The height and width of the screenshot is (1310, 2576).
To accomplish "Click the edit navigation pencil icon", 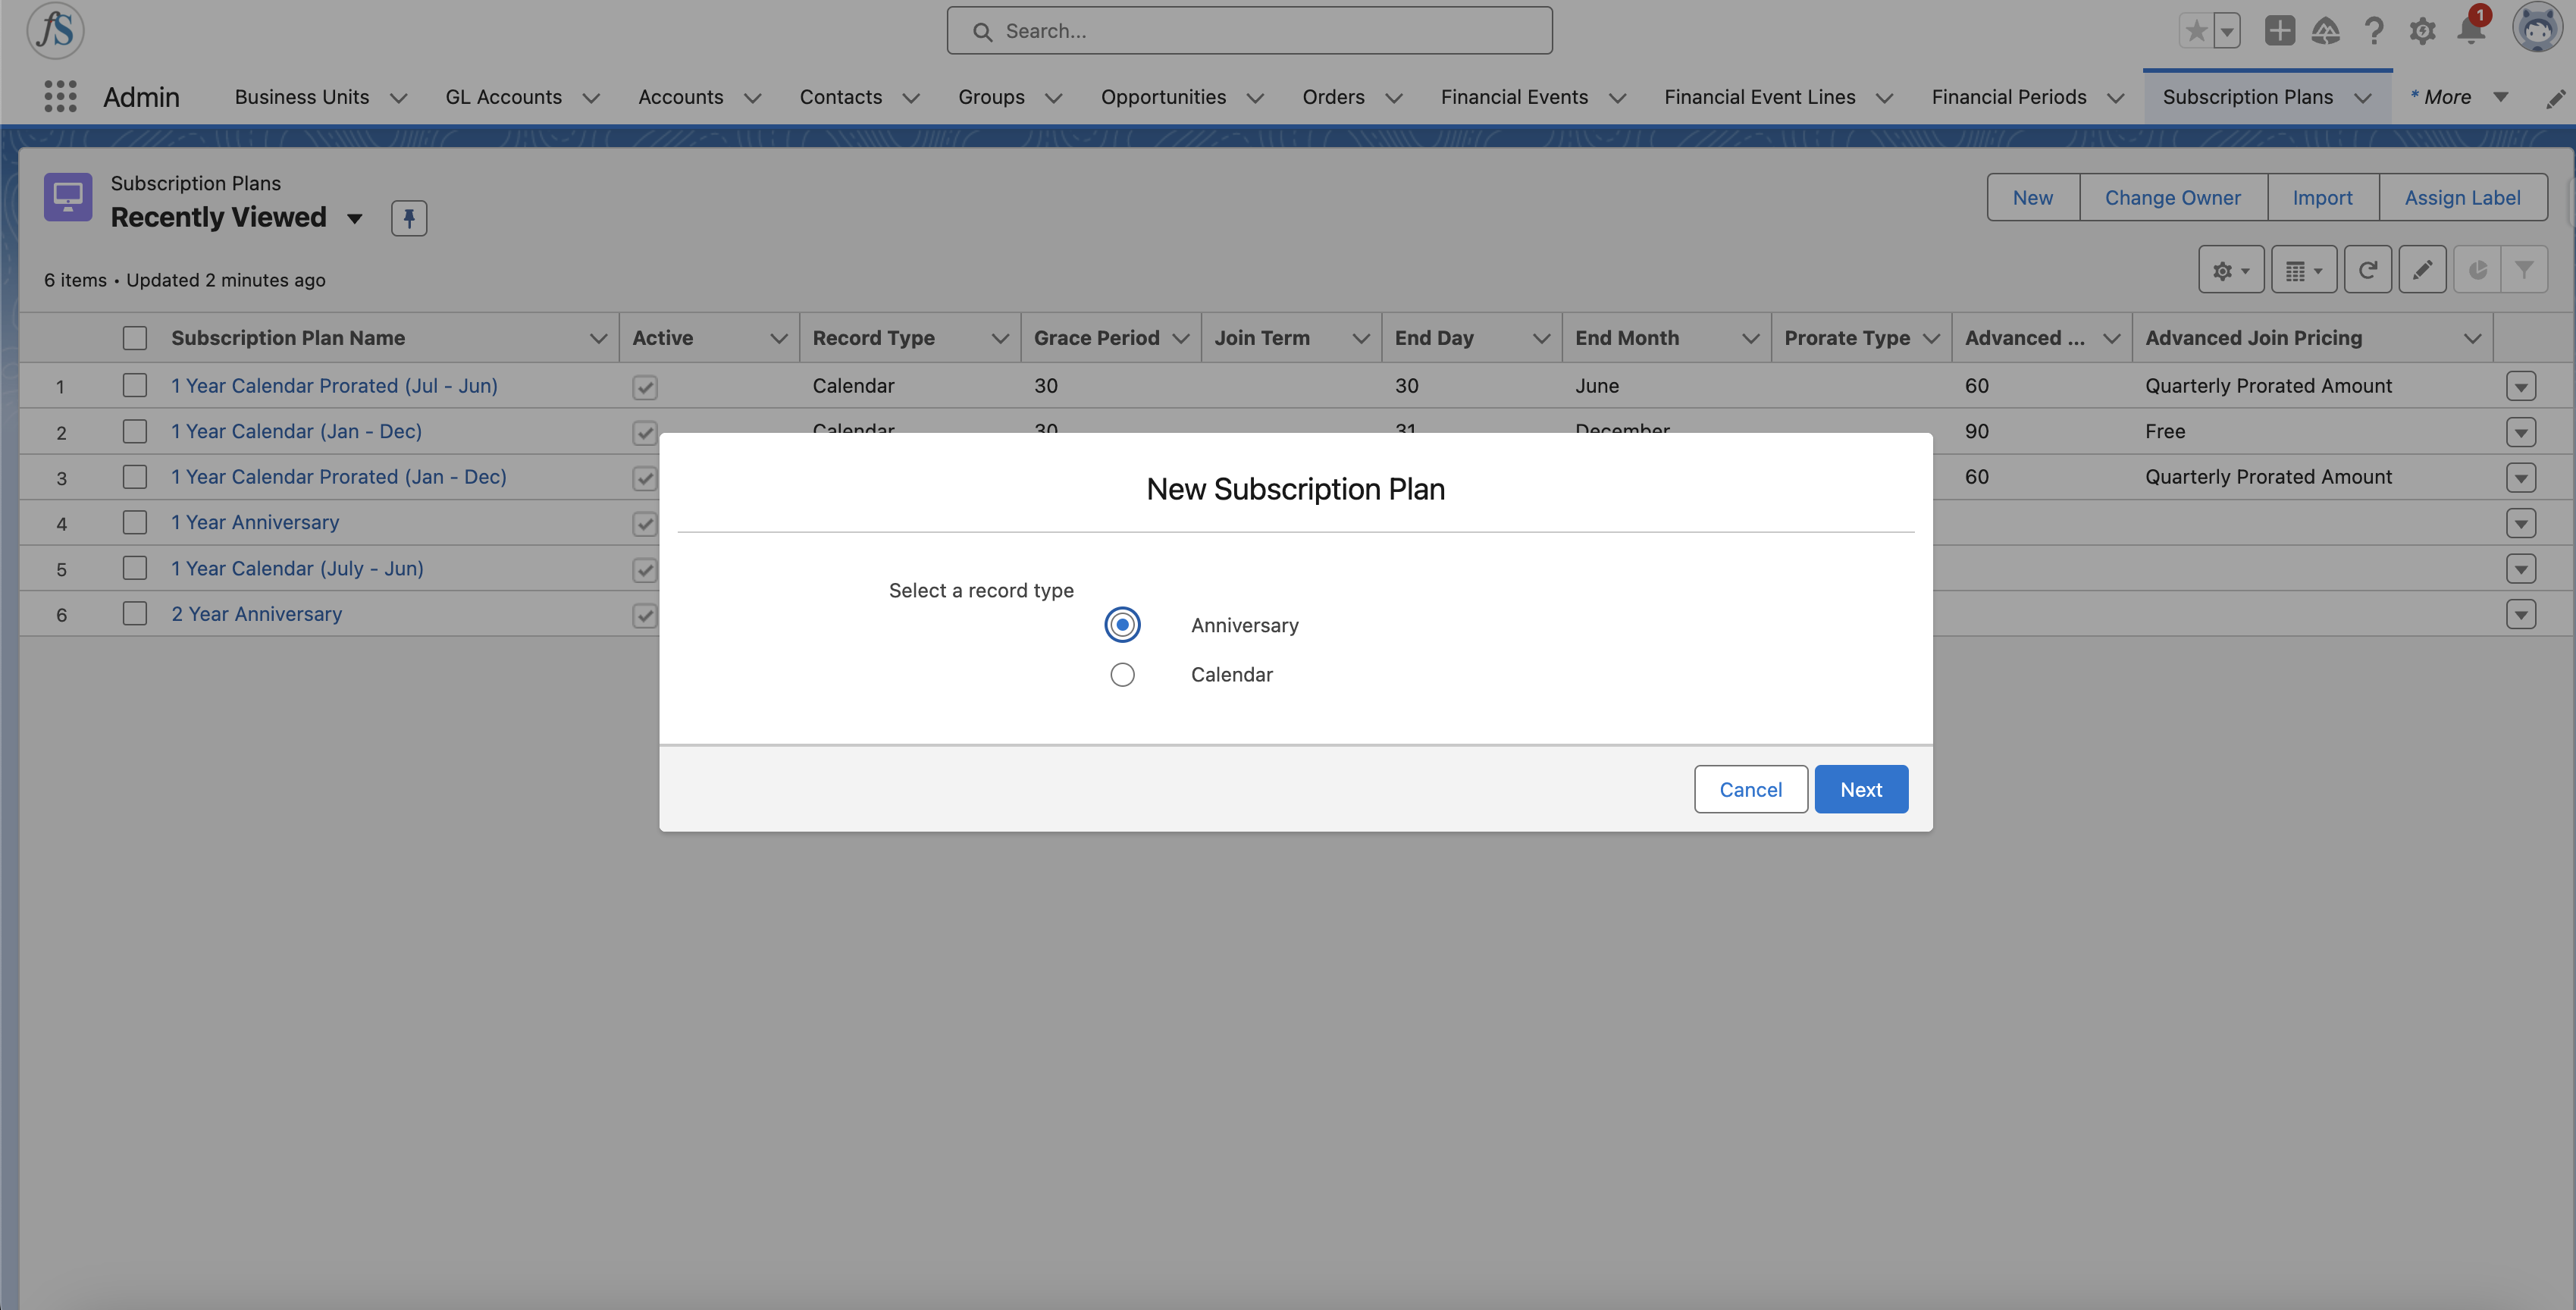I will coord(2555,98).
